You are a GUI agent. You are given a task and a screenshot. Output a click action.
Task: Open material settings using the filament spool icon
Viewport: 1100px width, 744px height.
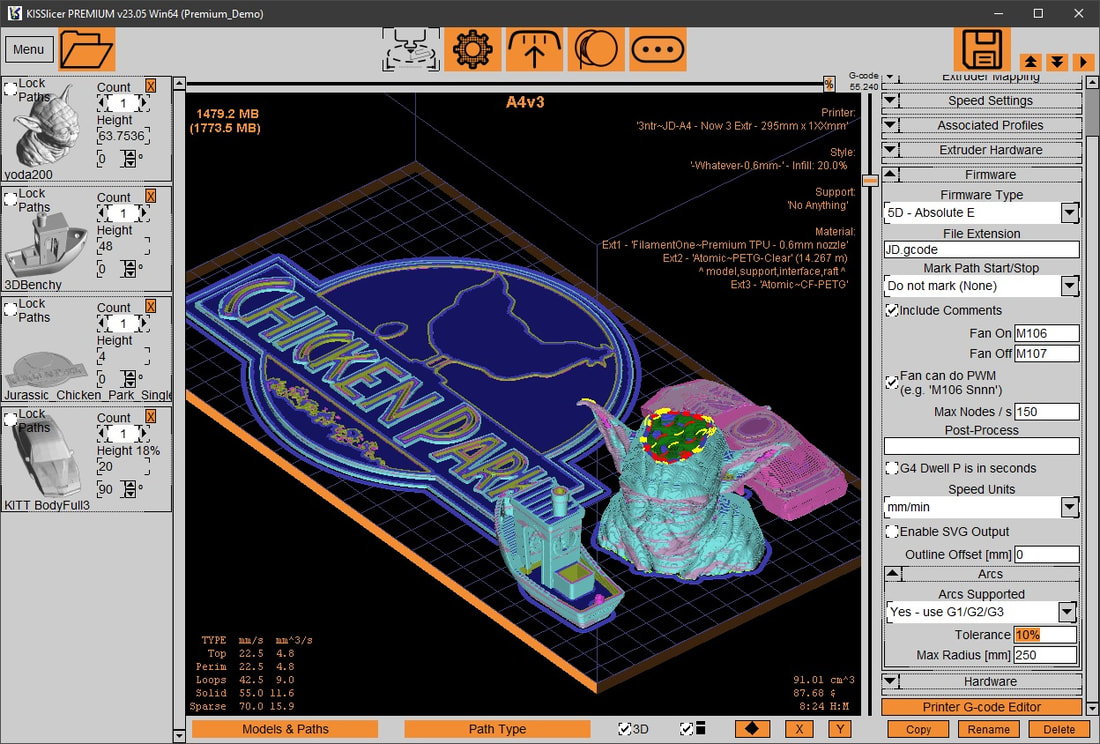click(x=596, y=48)
